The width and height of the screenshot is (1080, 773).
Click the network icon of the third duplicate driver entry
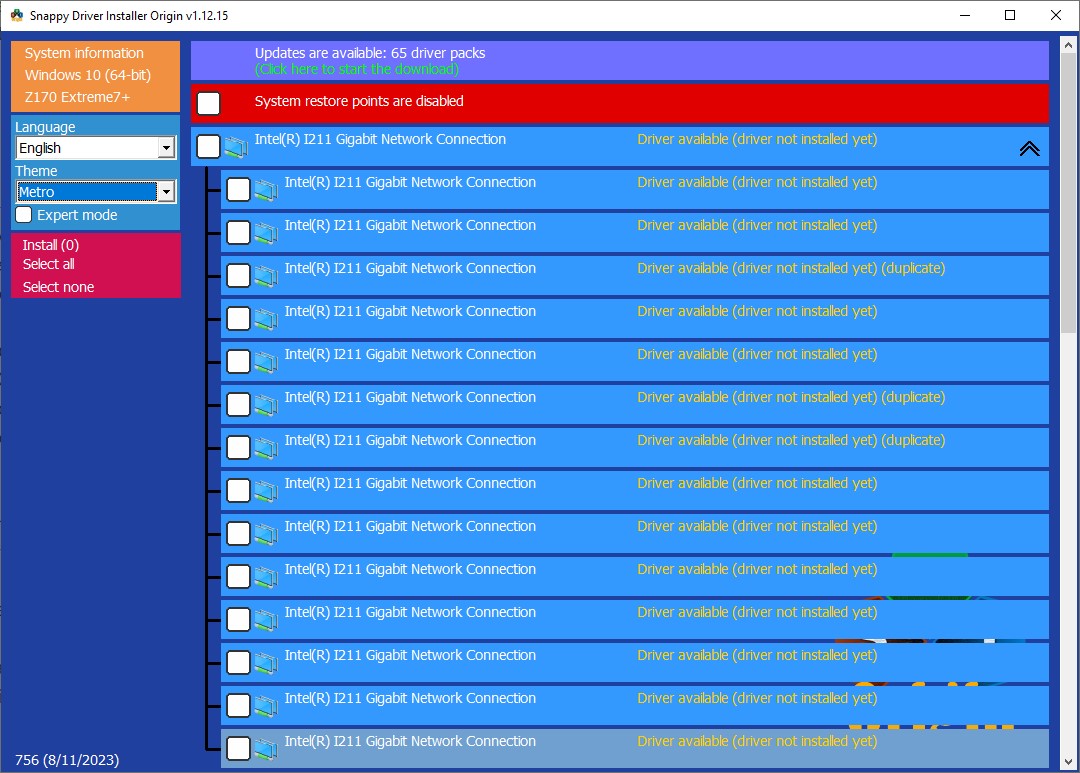tap(266, 448)
